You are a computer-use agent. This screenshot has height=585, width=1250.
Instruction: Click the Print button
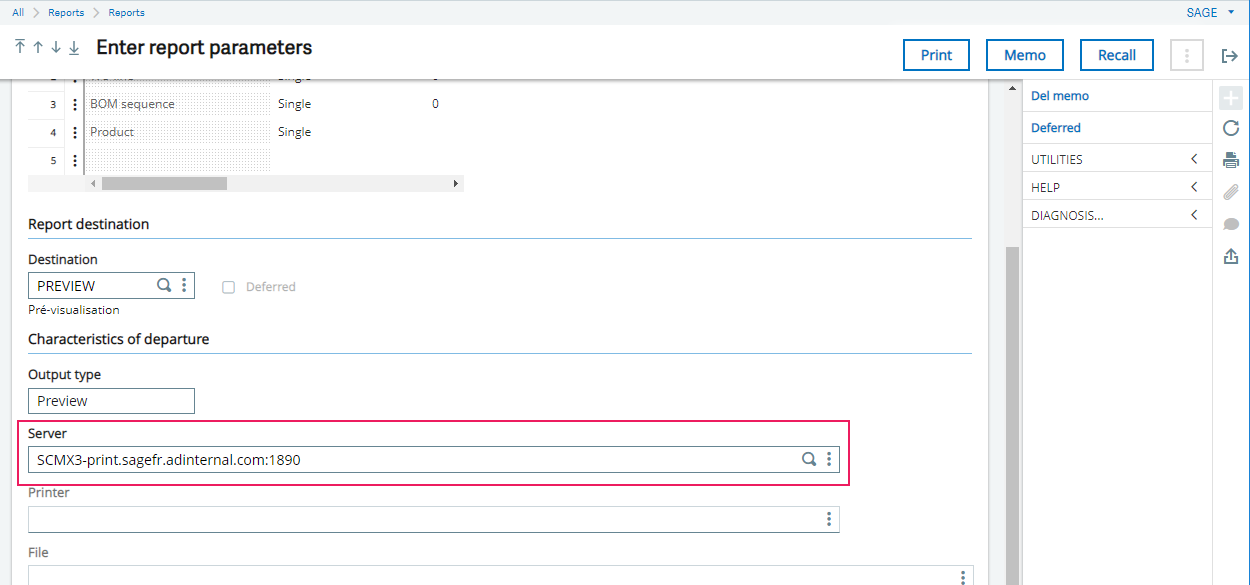[x=936, y=55]
